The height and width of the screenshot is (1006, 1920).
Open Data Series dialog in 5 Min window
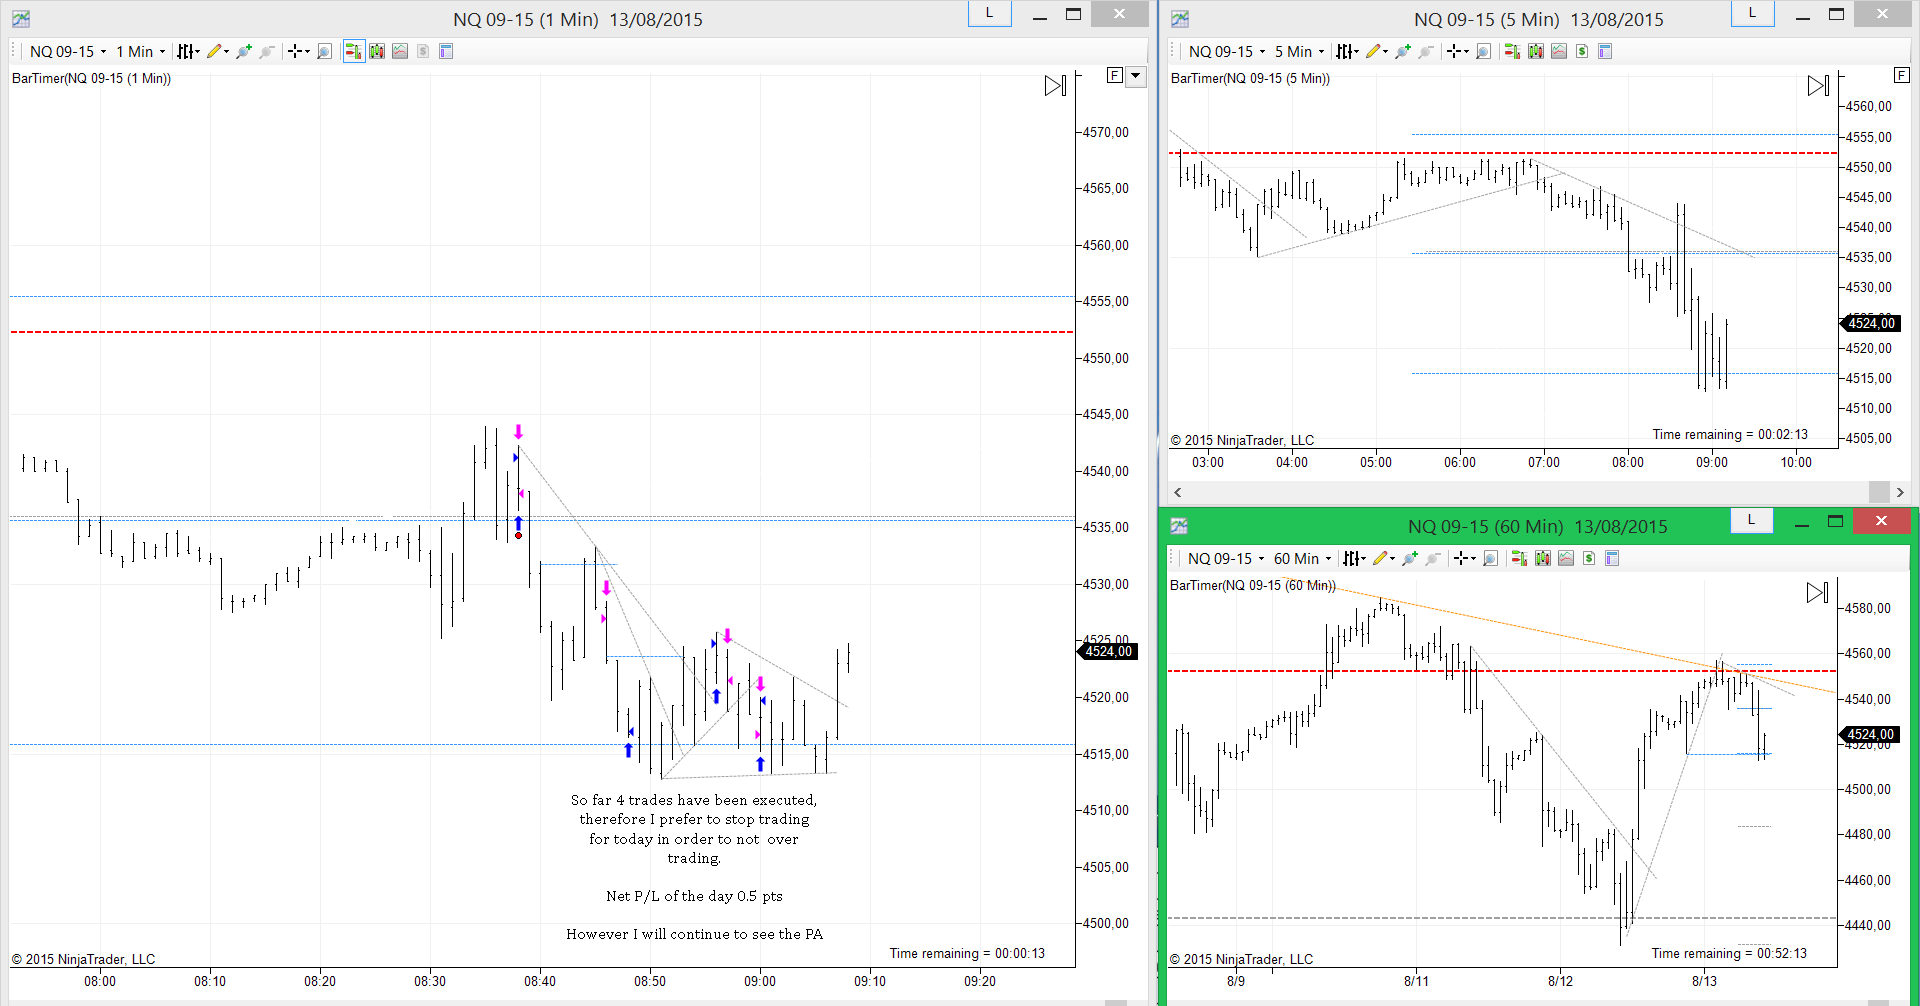point(1536,51)
